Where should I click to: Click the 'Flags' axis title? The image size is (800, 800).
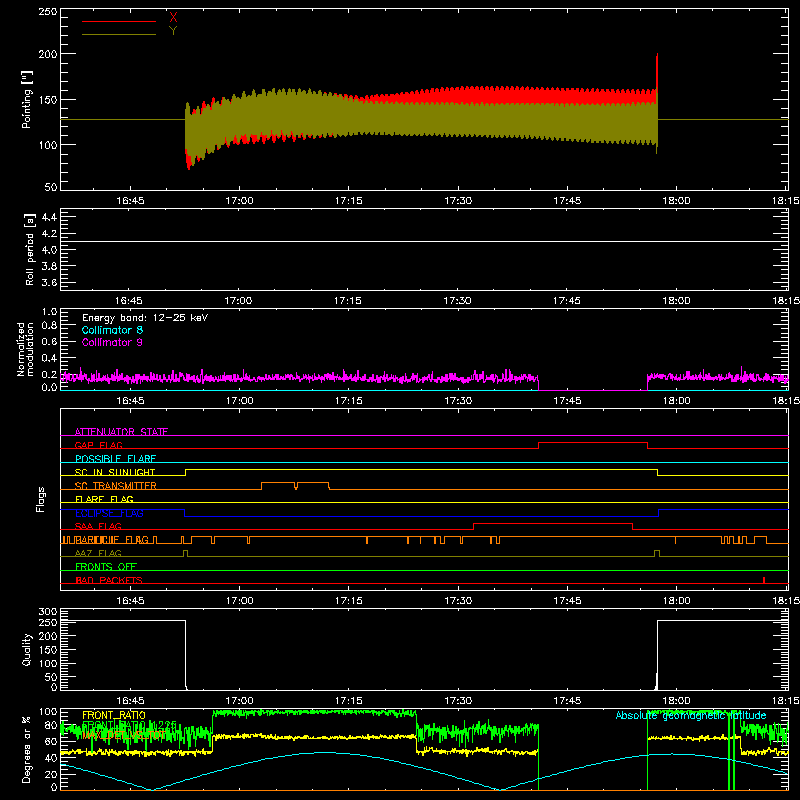(x=40, y=499)
